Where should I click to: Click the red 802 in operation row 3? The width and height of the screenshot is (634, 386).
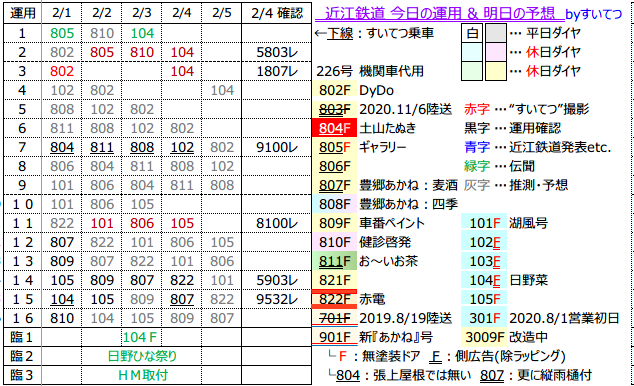tap(62, 71)
